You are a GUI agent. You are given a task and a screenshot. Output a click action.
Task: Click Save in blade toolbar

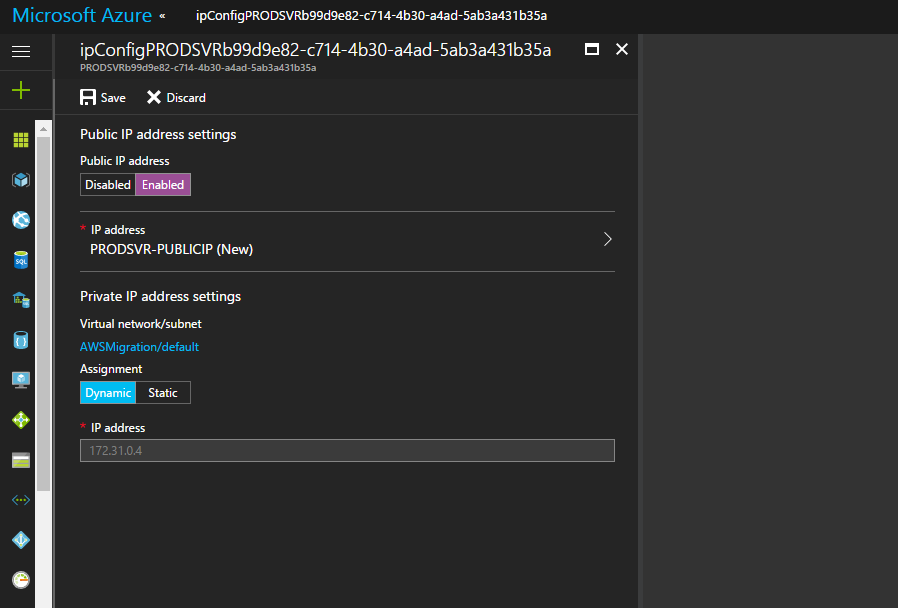(103, 98)
